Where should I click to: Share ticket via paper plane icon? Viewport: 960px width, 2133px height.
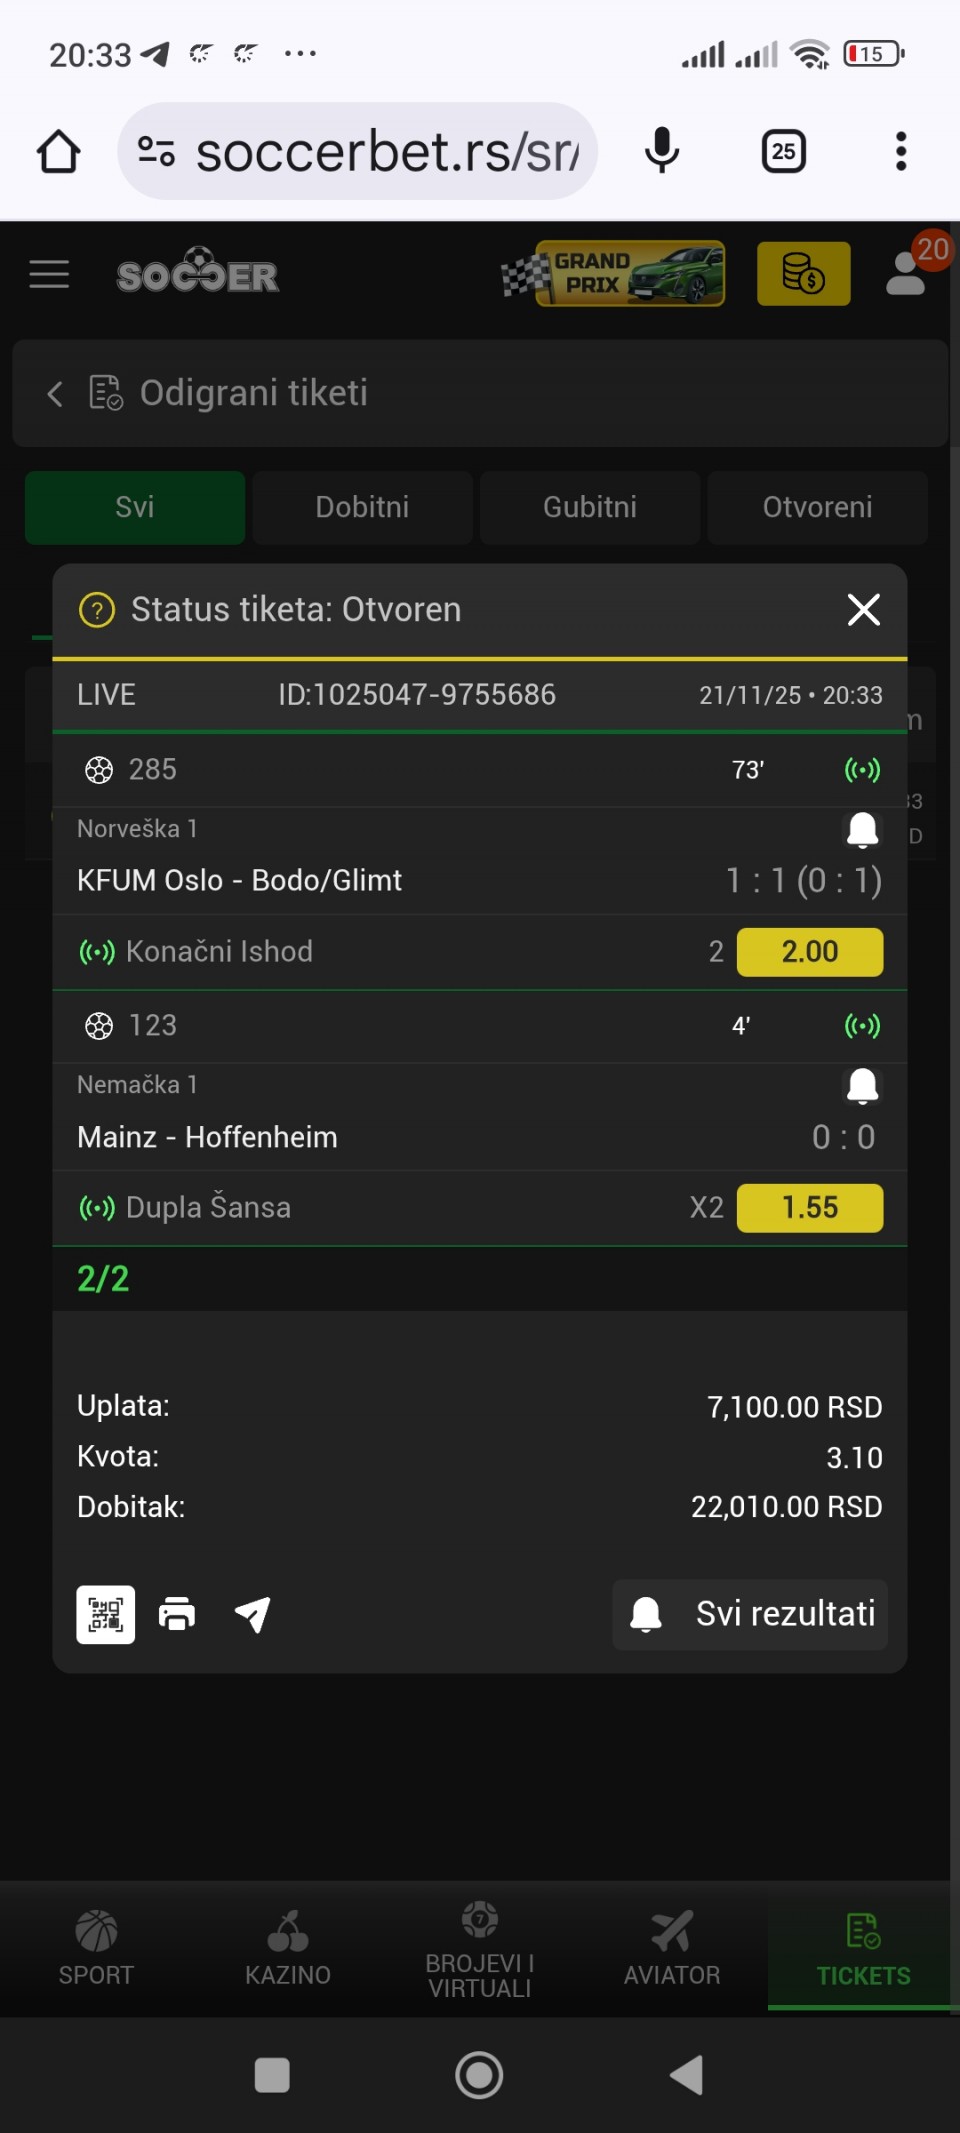tap(252, 1614)
